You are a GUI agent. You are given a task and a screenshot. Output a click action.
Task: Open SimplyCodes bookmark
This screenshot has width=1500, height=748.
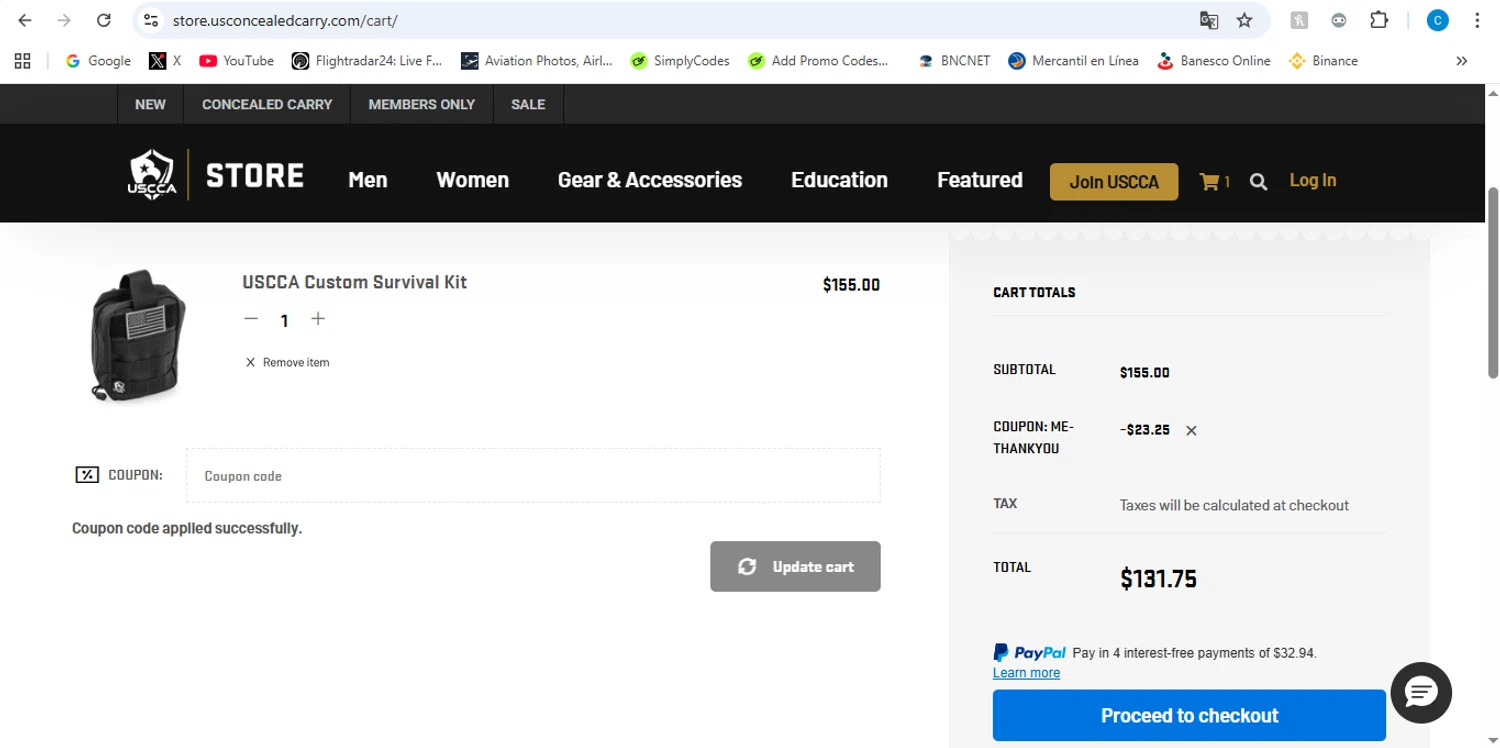tap(680, 61)
